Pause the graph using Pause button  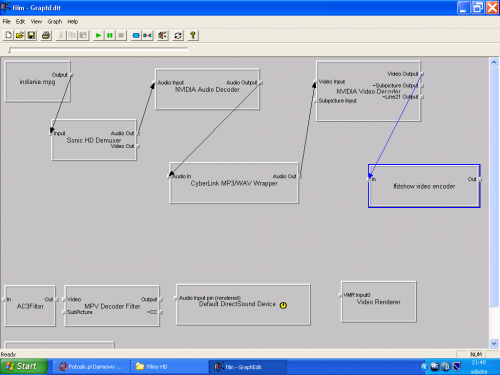coord(110,35)
